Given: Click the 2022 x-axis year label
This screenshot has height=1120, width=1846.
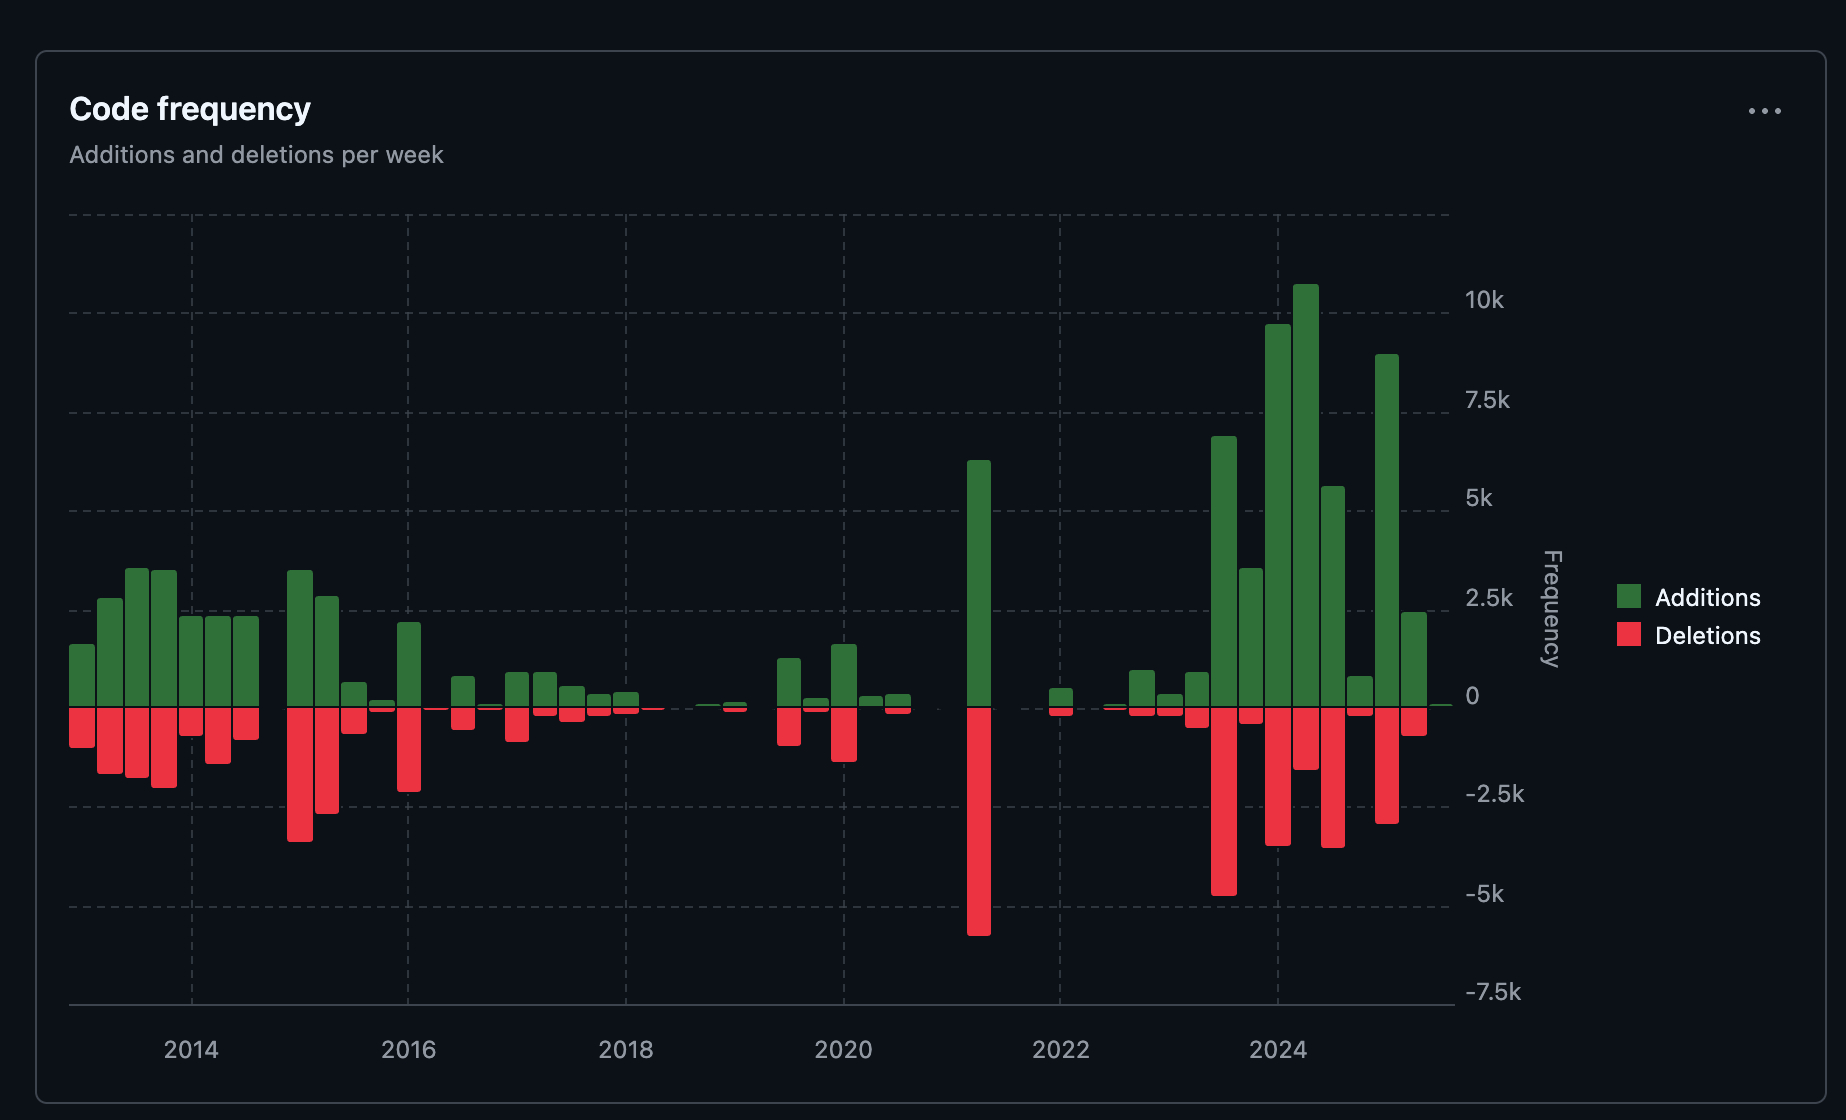Looking at the screenshot, I should [x=1060, y=1050].
